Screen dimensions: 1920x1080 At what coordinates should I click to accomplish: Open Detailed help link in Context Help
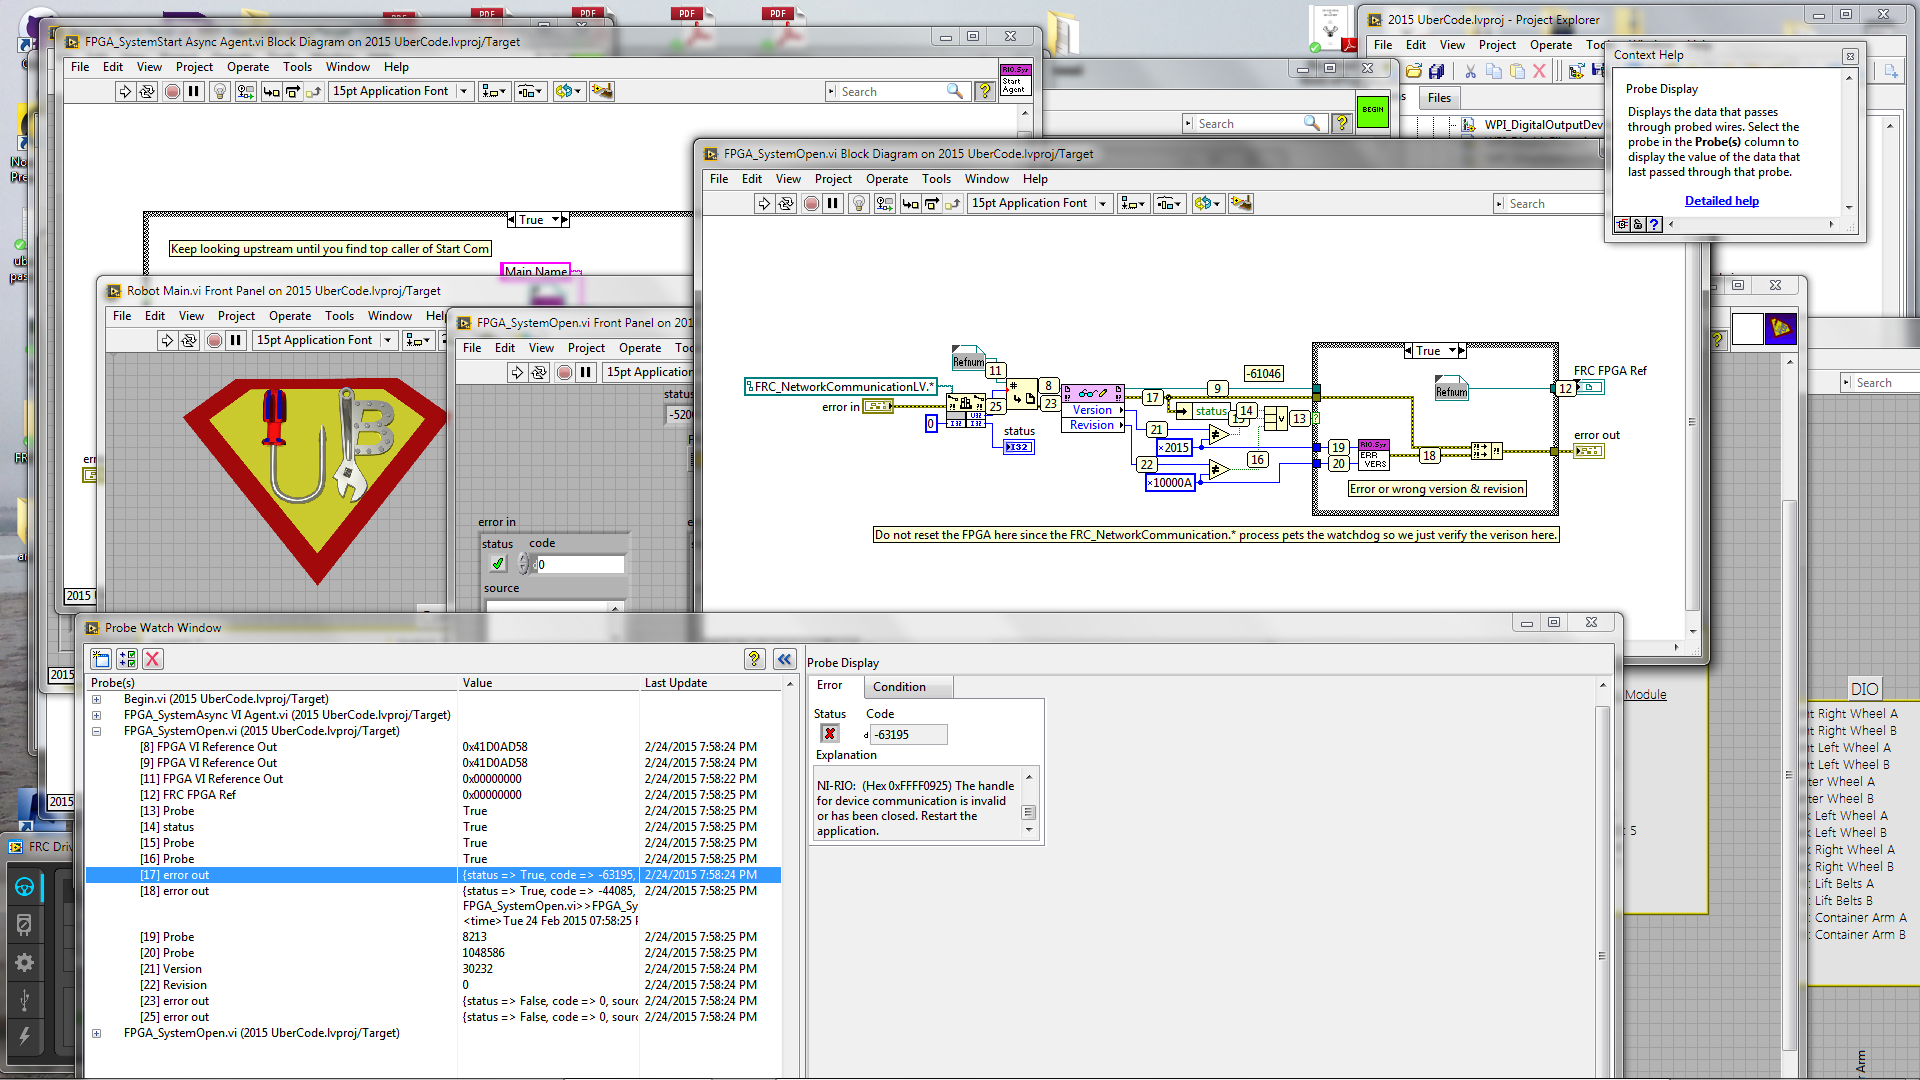pyautogui.click(x=1721, y=201)
